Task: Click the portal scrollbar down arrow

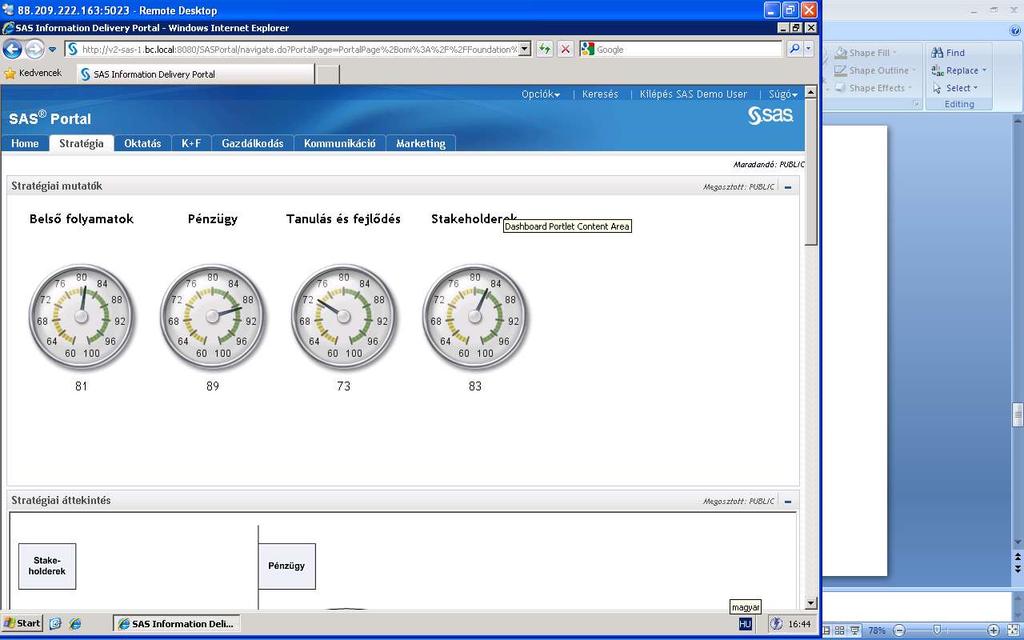Action: tap(811, 603)
